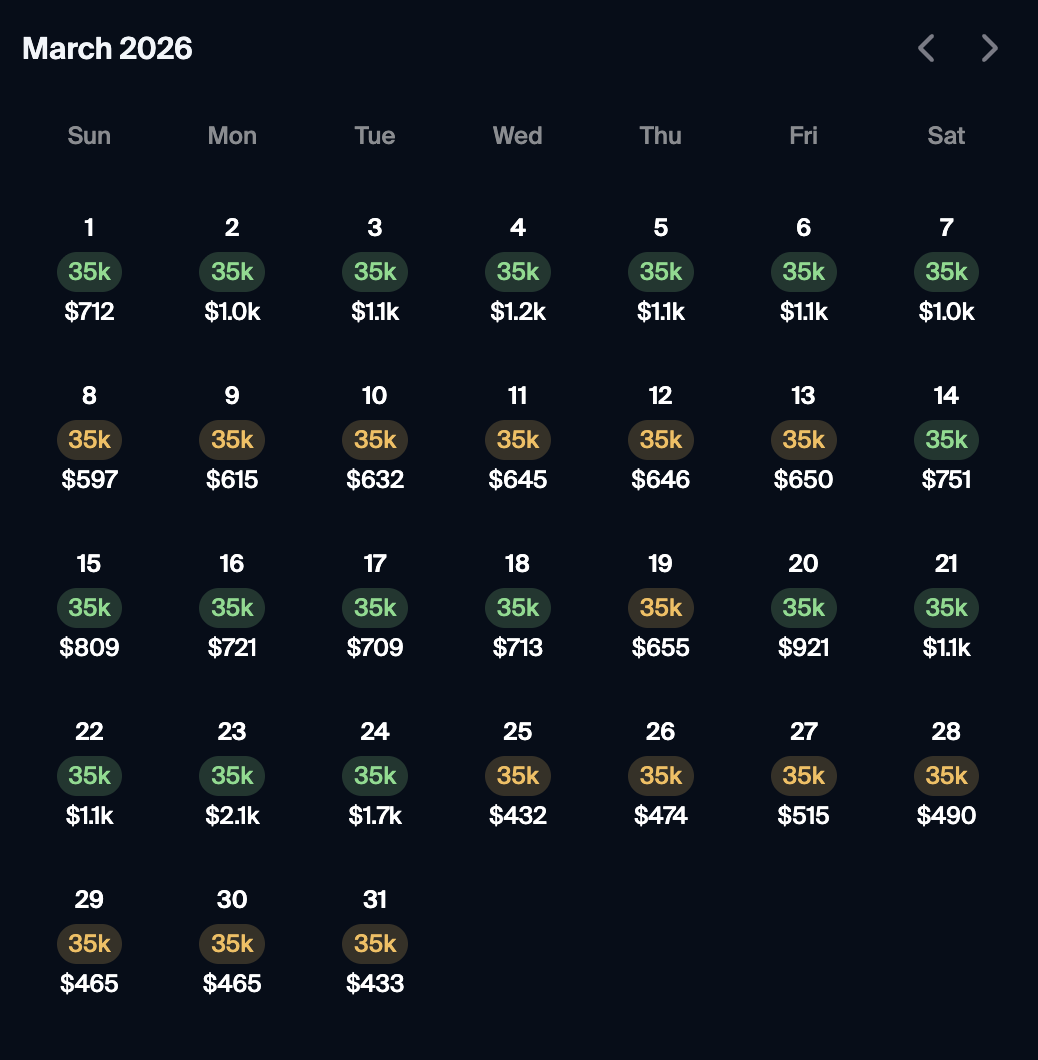Advance to the next month
1038x1060 pixels.
[989, 48]
